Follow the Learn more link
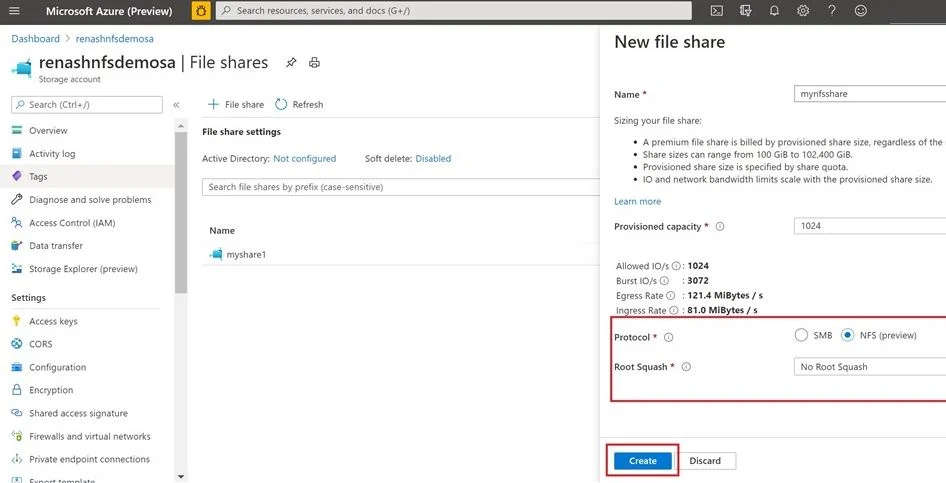Image resolution: width=946 pixels, height=483 pixels. coord(638,201)
